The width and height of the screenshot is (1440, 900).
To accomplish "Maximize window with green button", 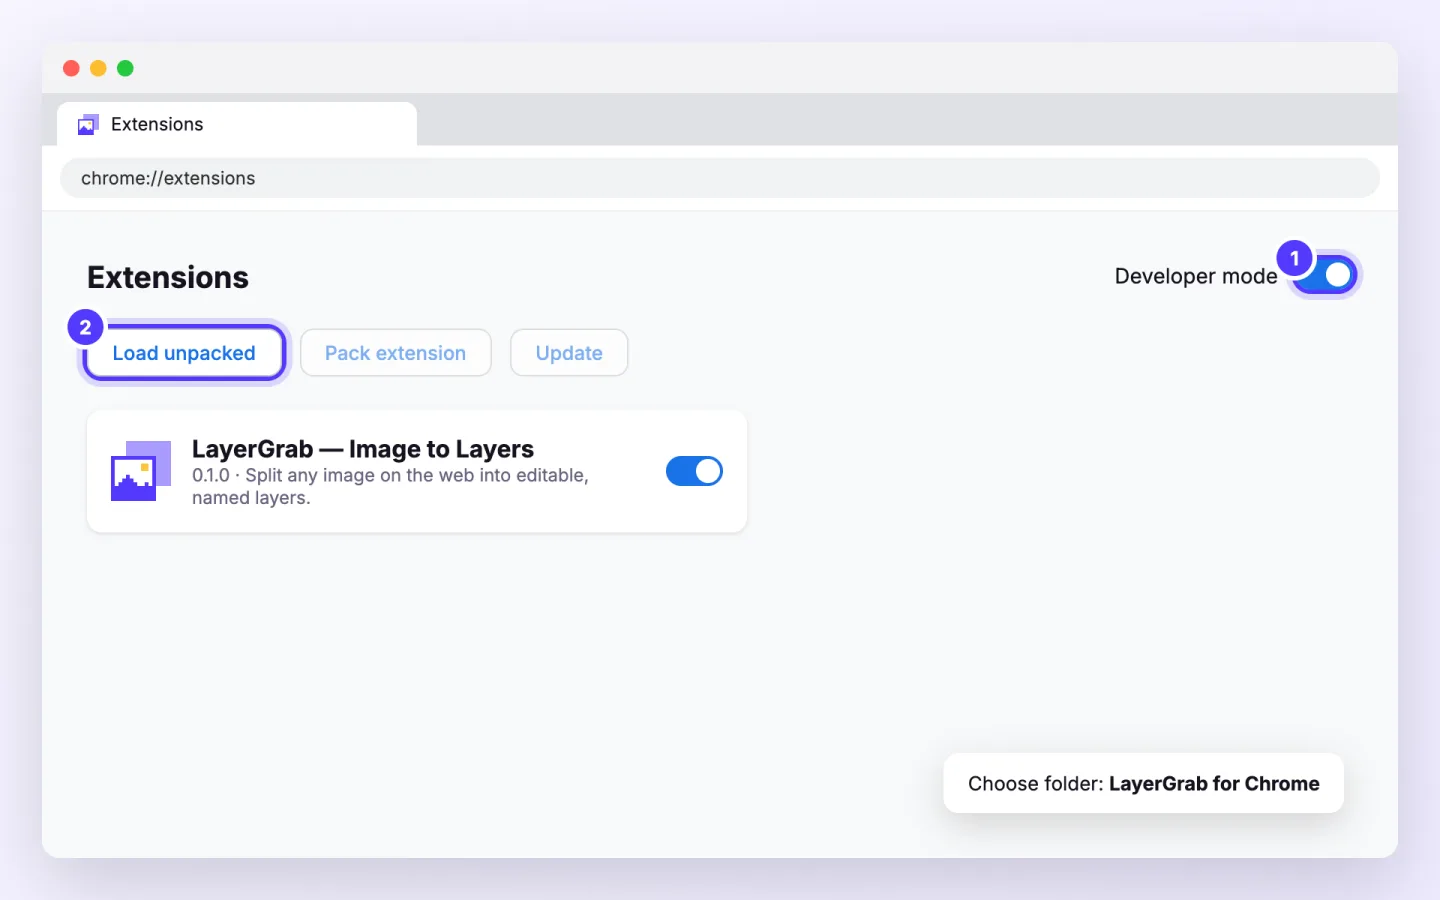I will (x=125, y=68).
